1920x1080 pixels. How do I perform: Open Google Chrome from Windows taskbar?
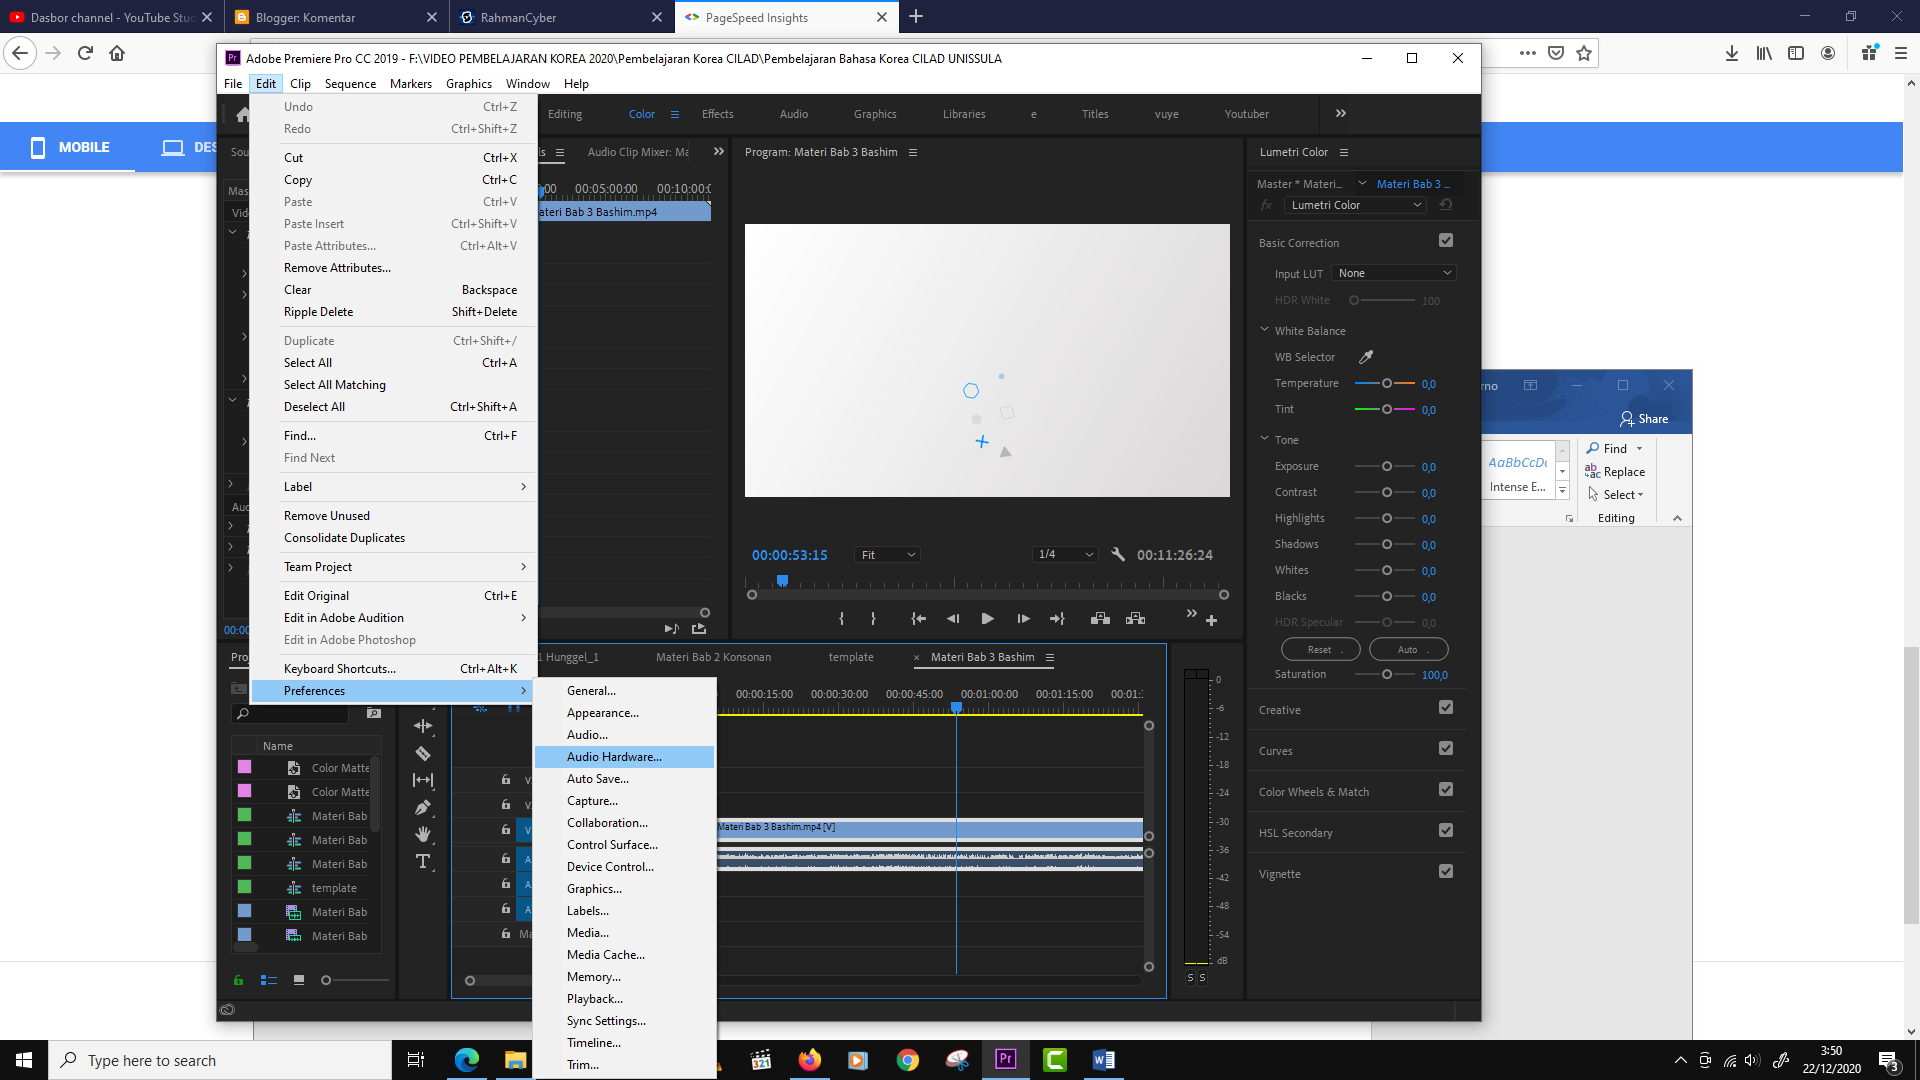907,1060
